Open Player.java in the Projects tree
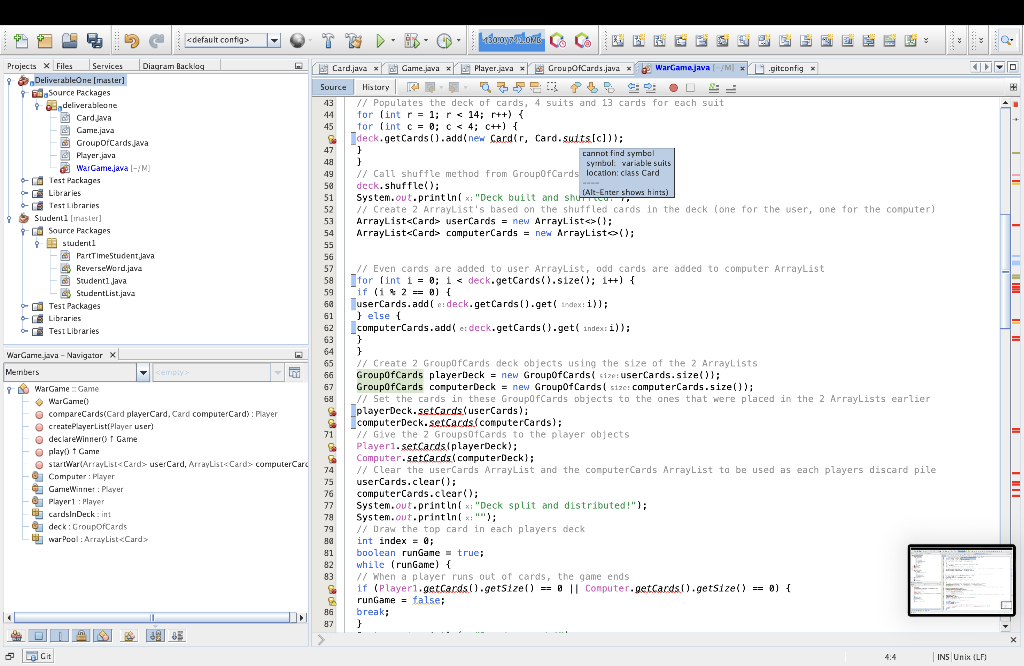 [95, 155]
